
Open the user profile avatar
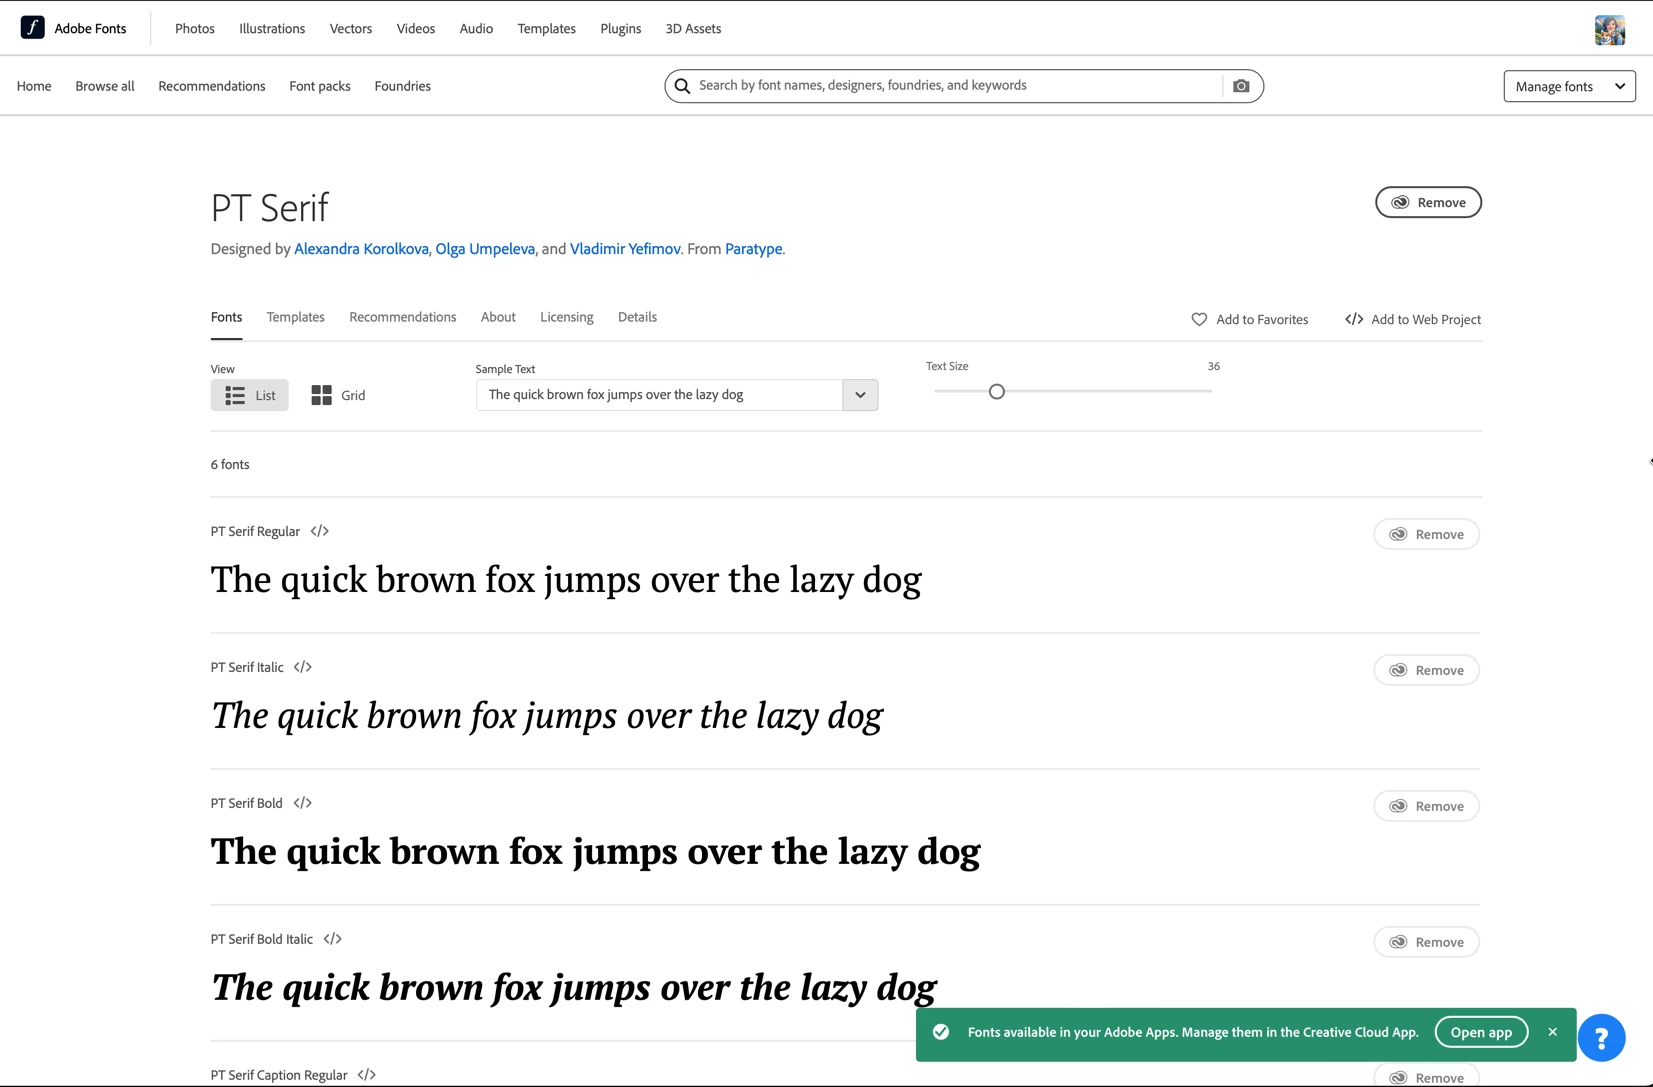tap(1609, 30)
